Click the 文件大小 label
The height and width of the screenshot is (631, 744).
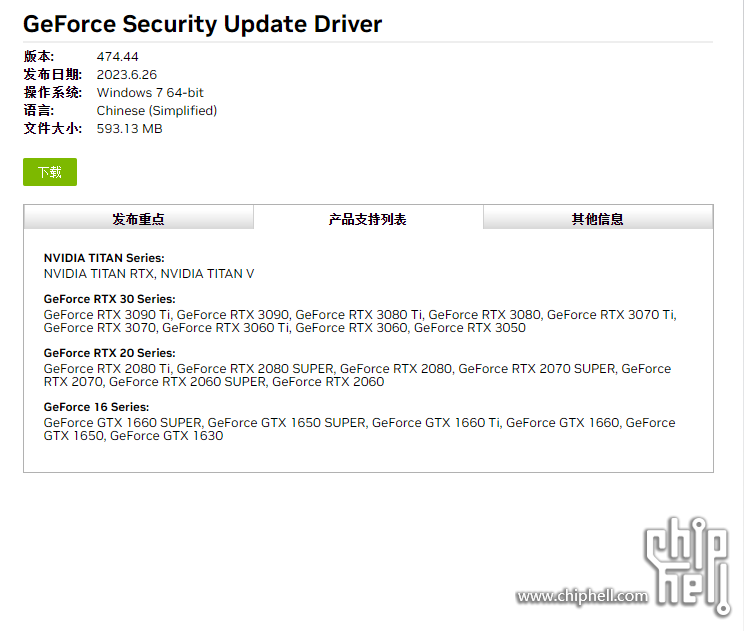coord(46,129)
